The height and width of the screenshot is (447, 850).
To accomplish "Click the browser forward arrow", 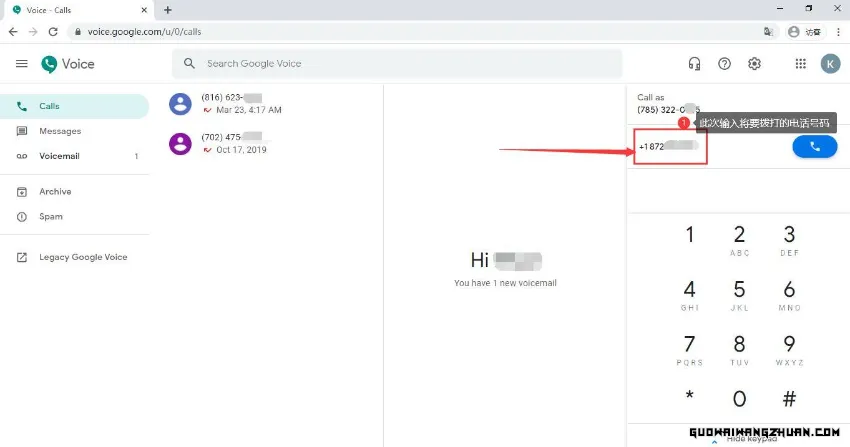I will pos(33,32).
